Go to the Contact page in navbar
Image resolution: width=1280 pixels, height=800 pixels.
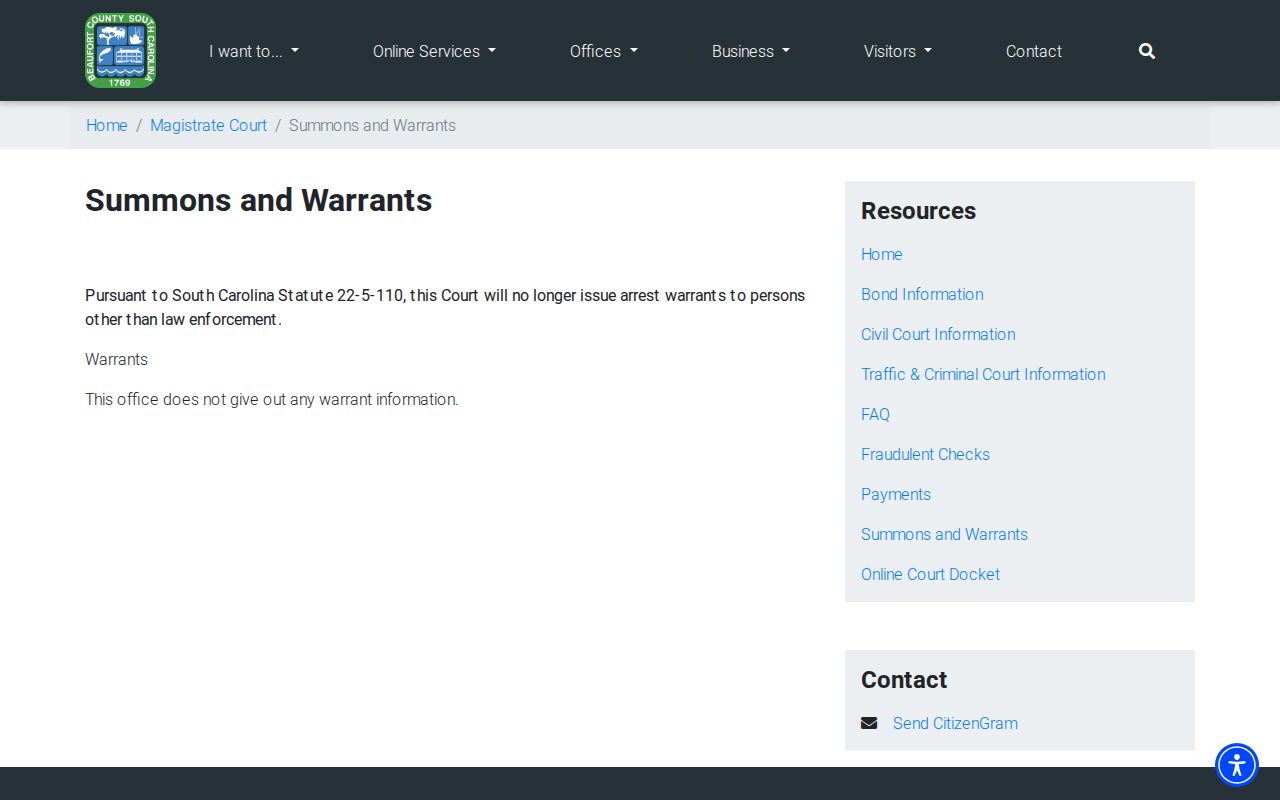[1034, 51]
